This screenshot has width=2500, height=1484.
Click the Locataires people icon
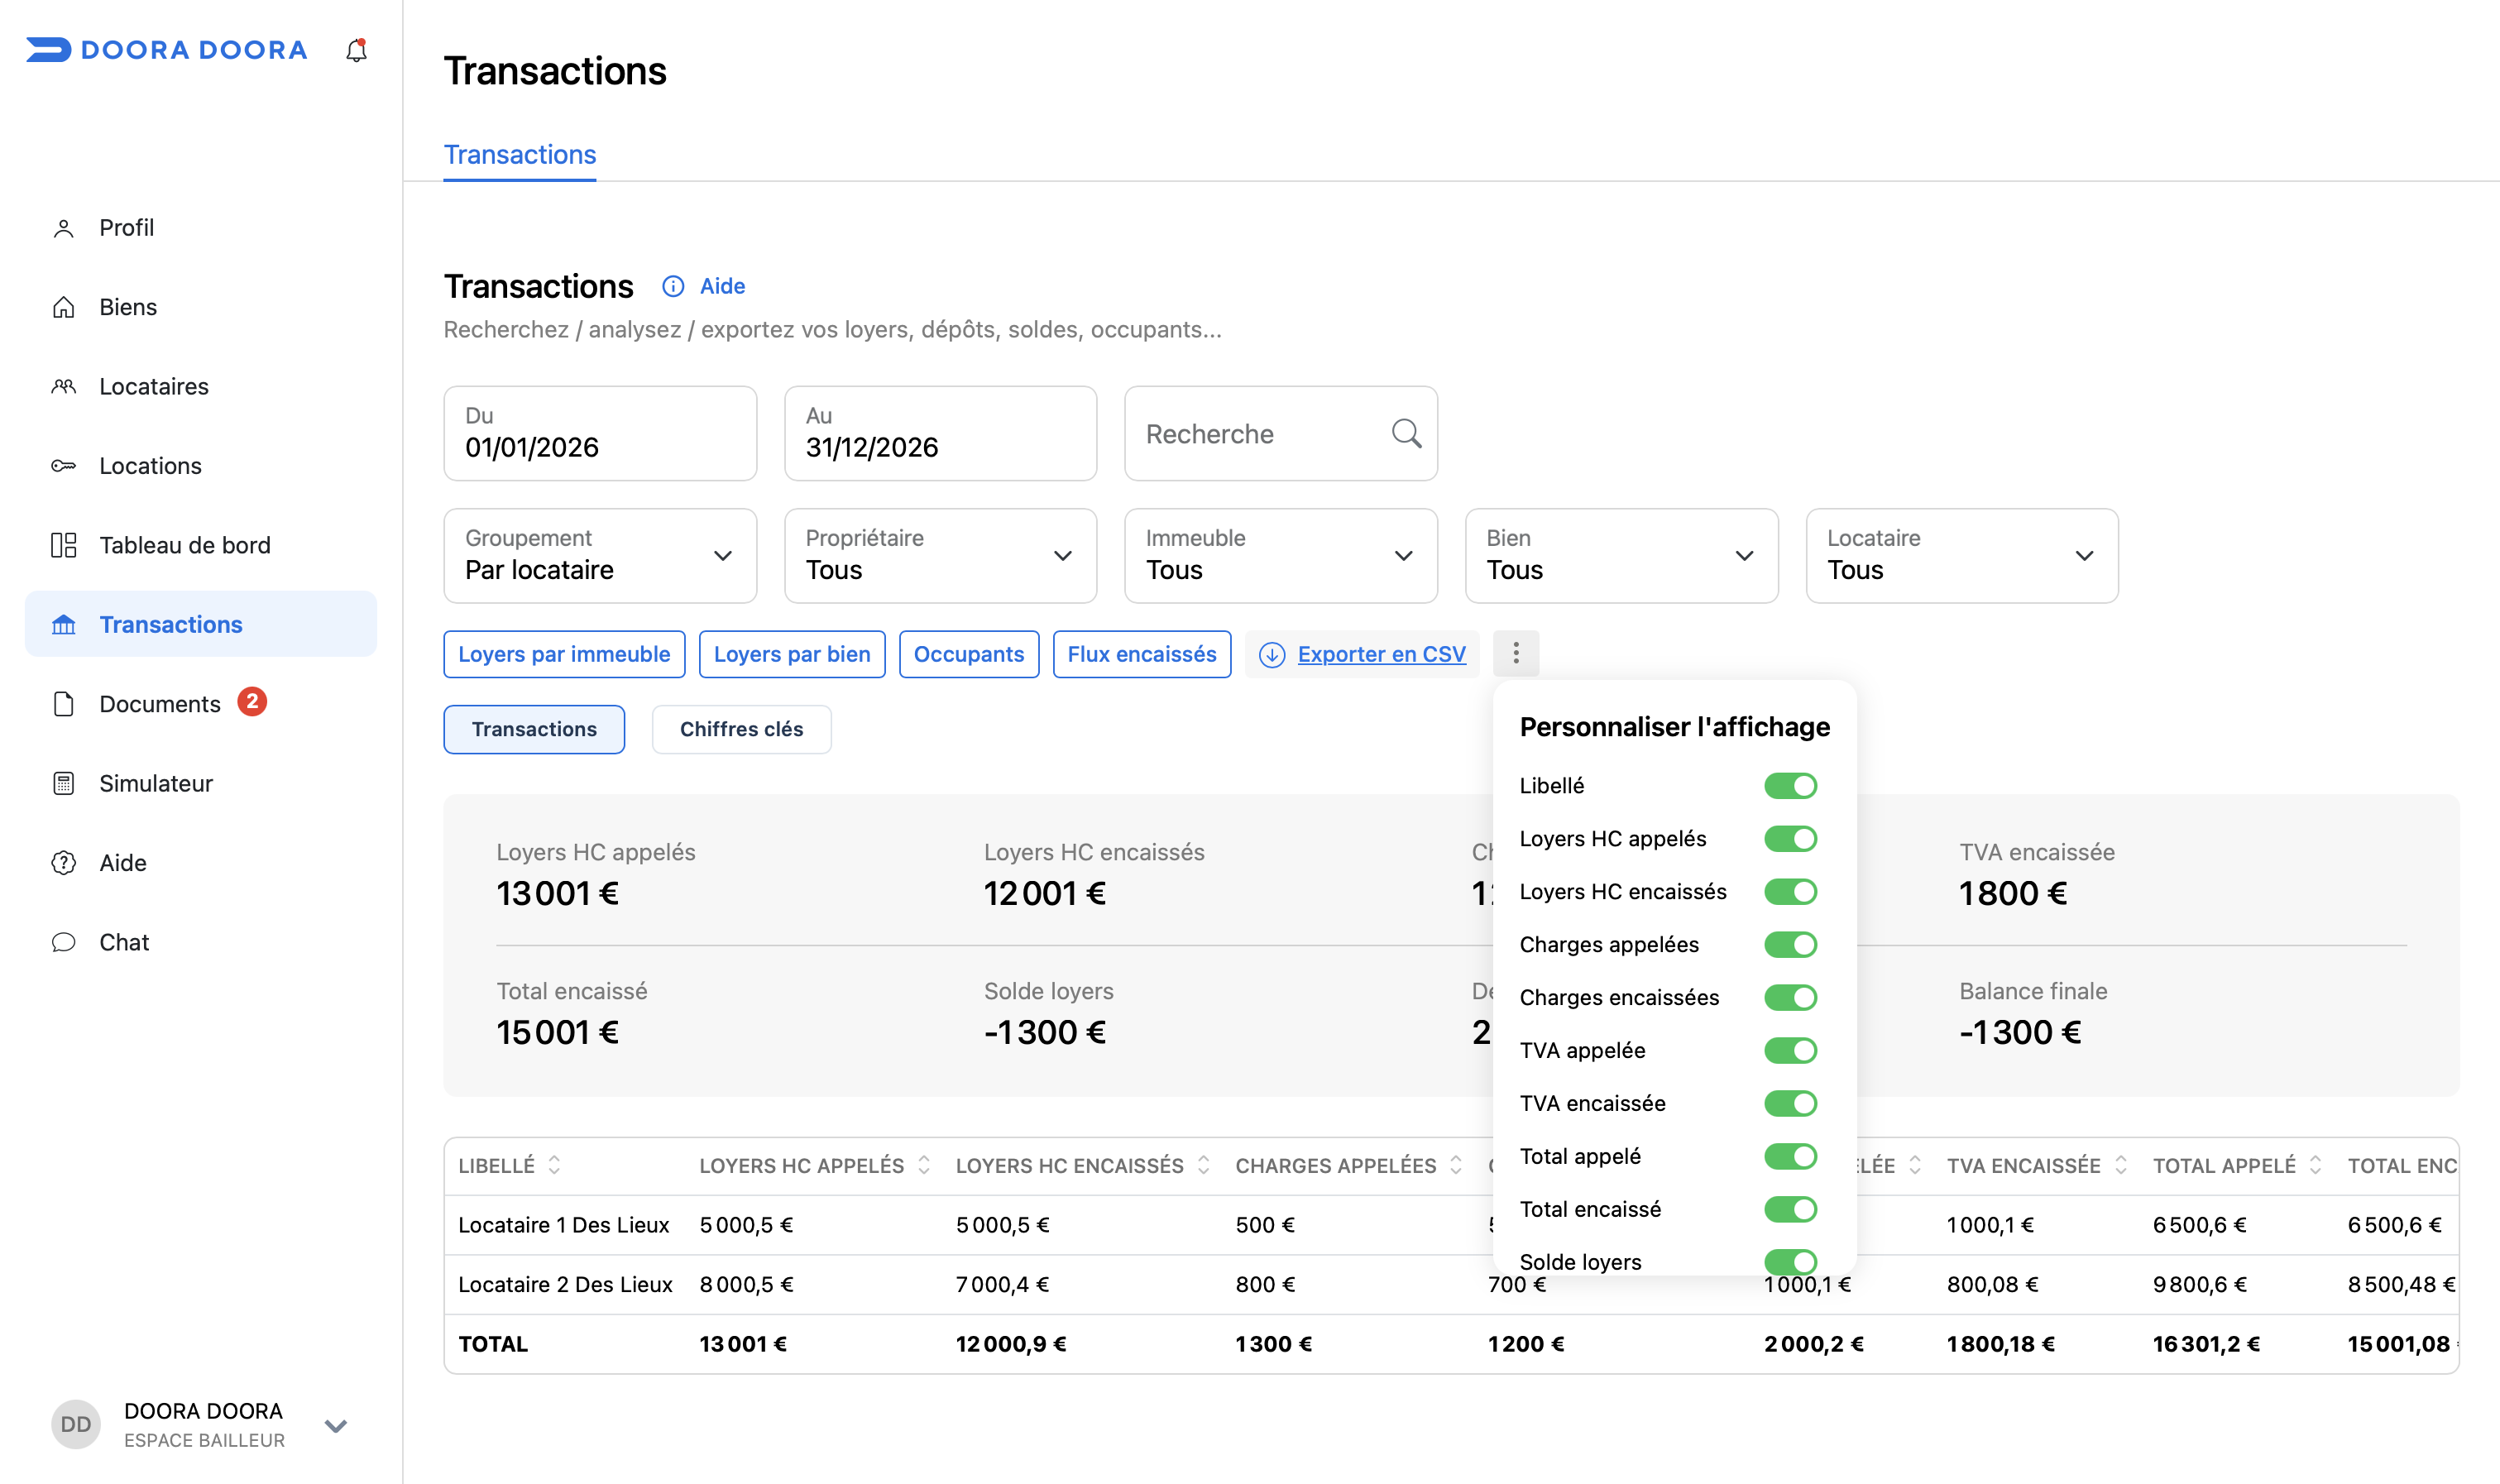[64, 387]
